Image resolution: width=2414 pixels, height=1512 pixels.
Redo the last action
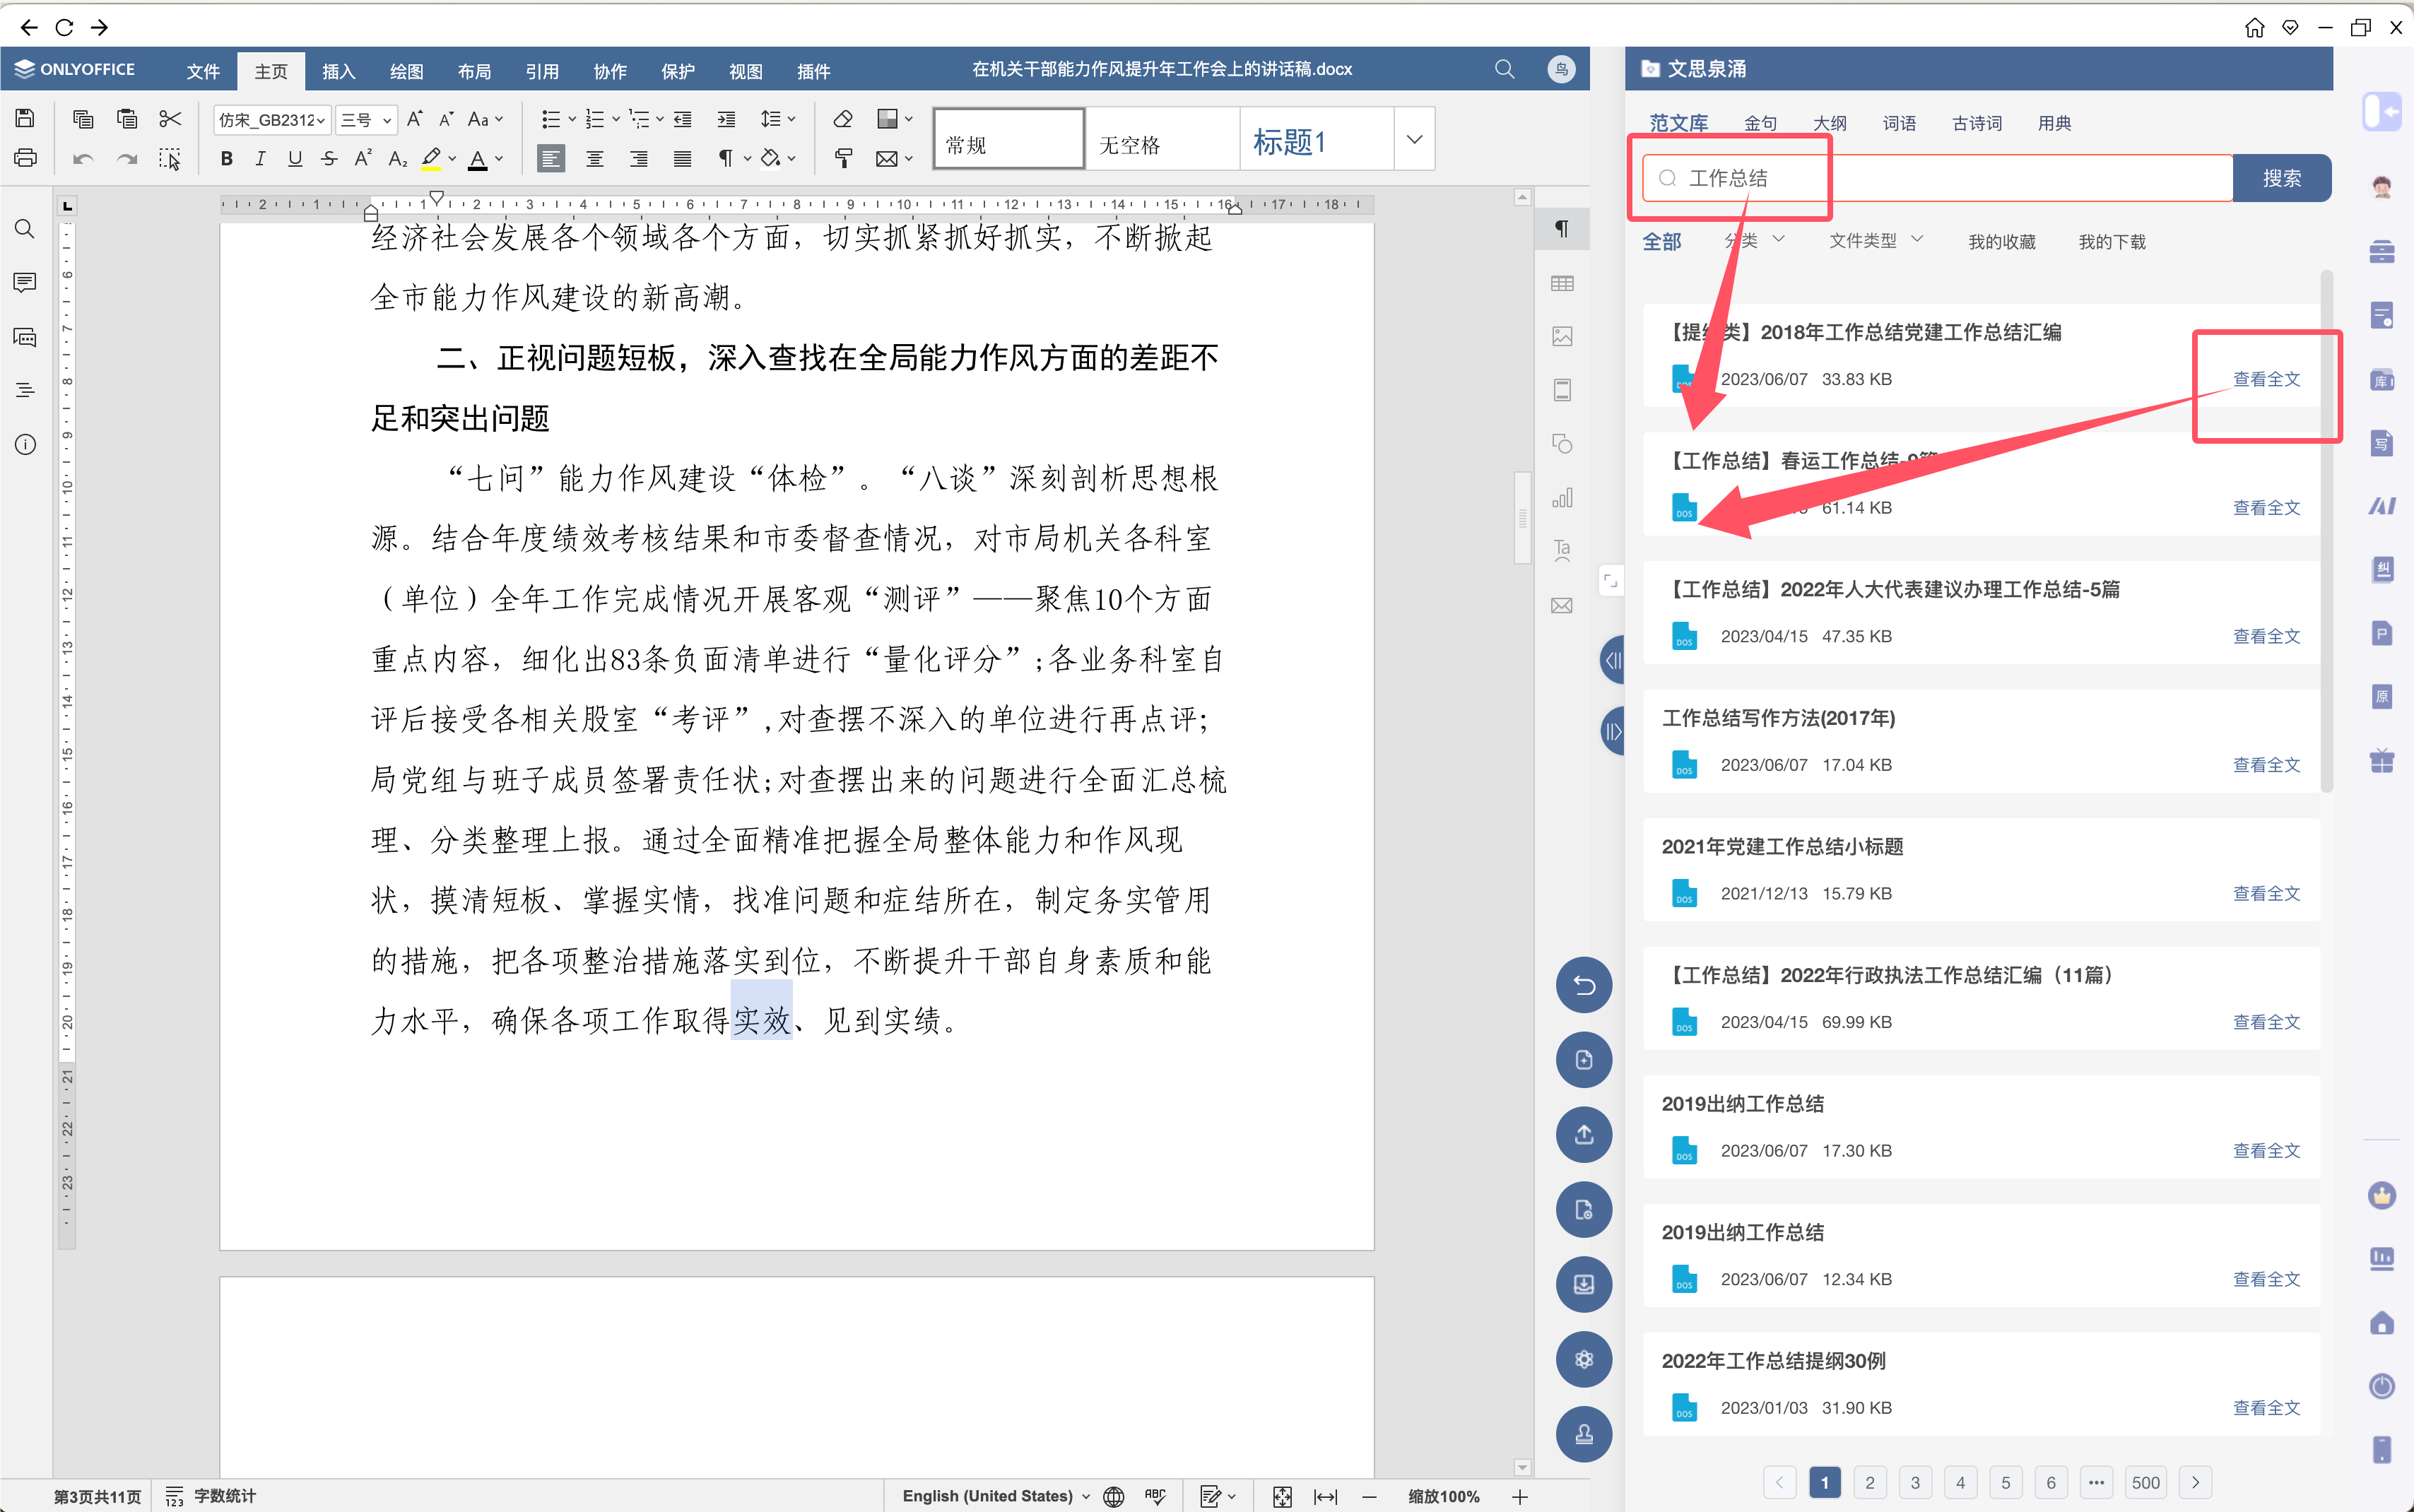pyautogui.click(x=127, y=158)
